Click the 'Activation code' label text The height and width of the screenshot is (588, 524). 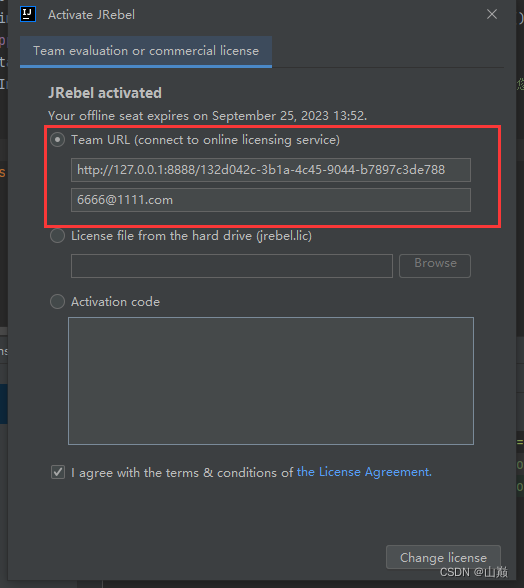pyautogui.click(x=116, y=302)
